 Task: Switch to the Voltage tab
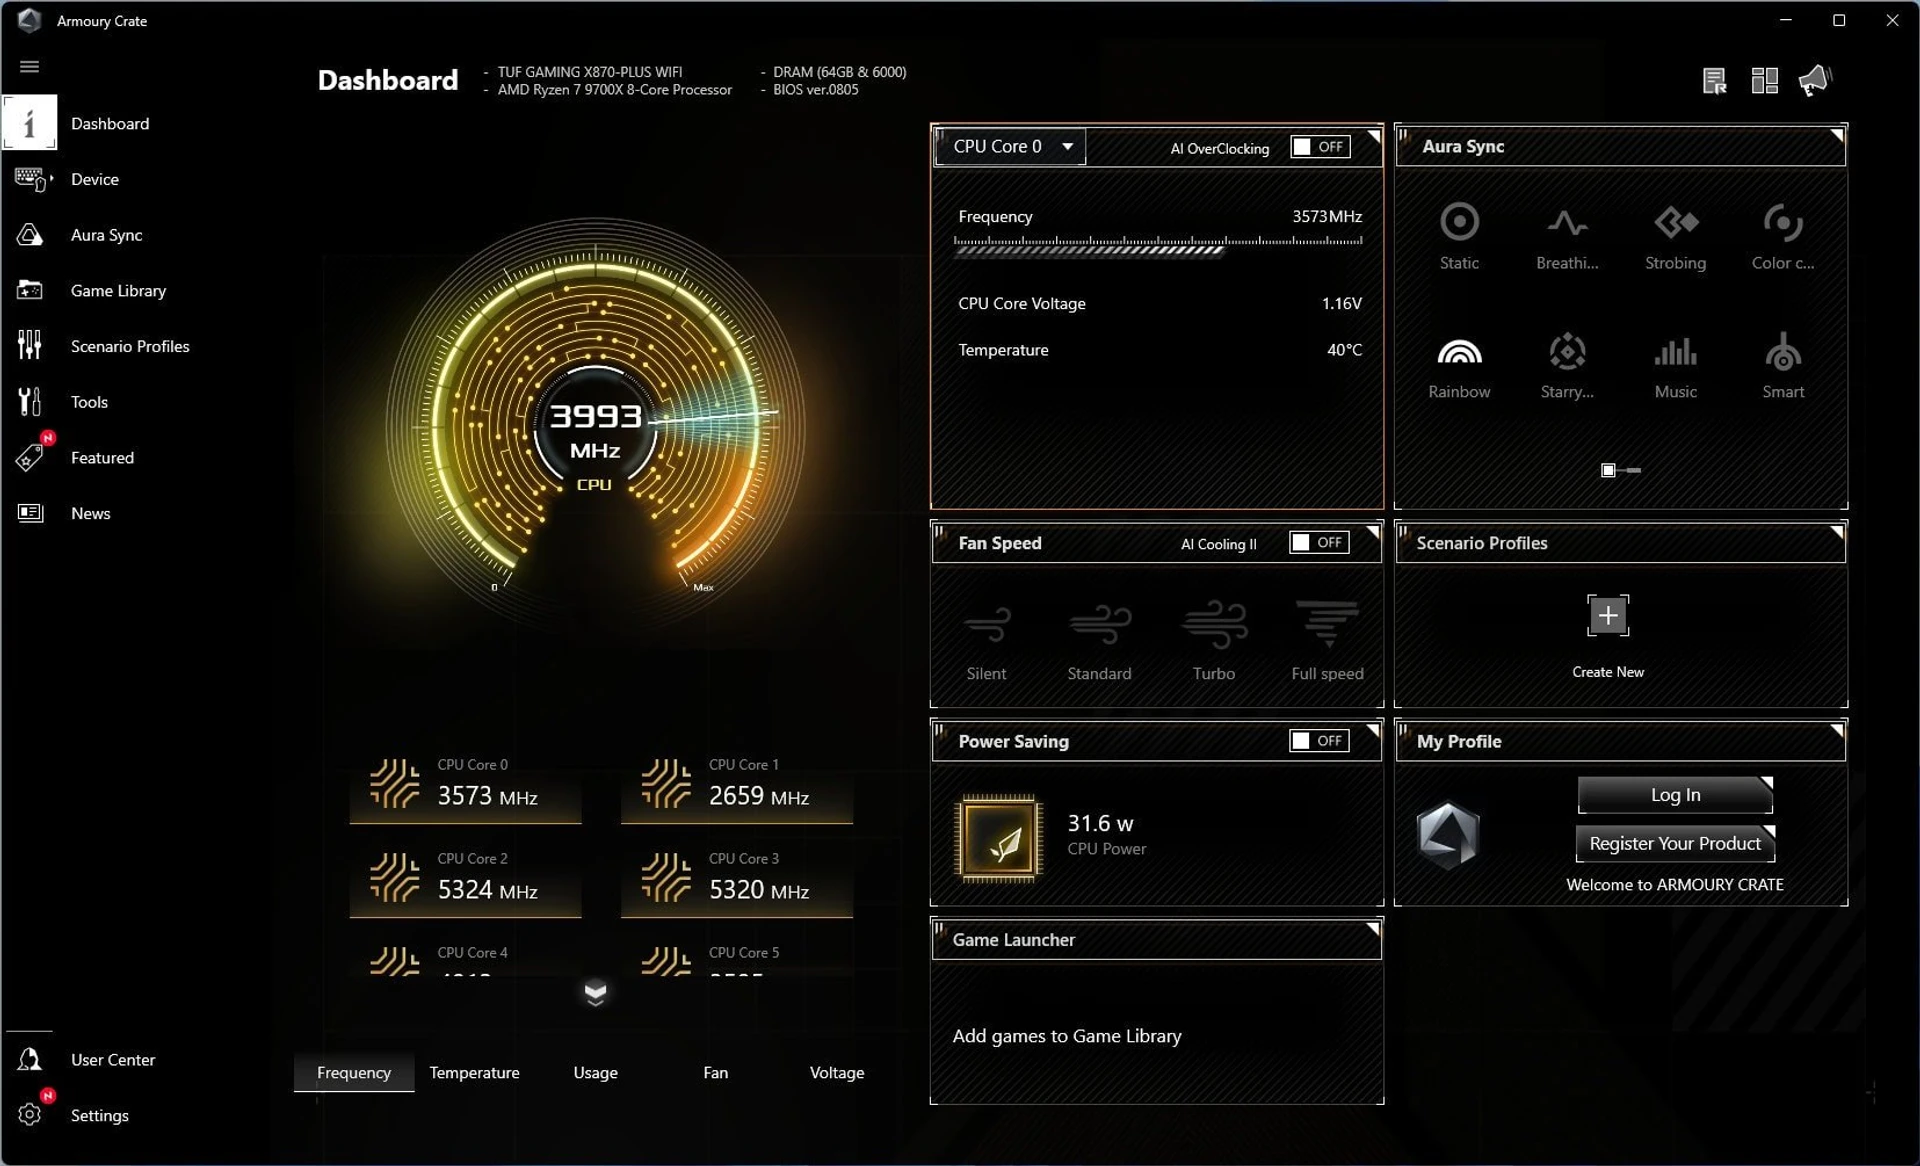[837, 1072]
